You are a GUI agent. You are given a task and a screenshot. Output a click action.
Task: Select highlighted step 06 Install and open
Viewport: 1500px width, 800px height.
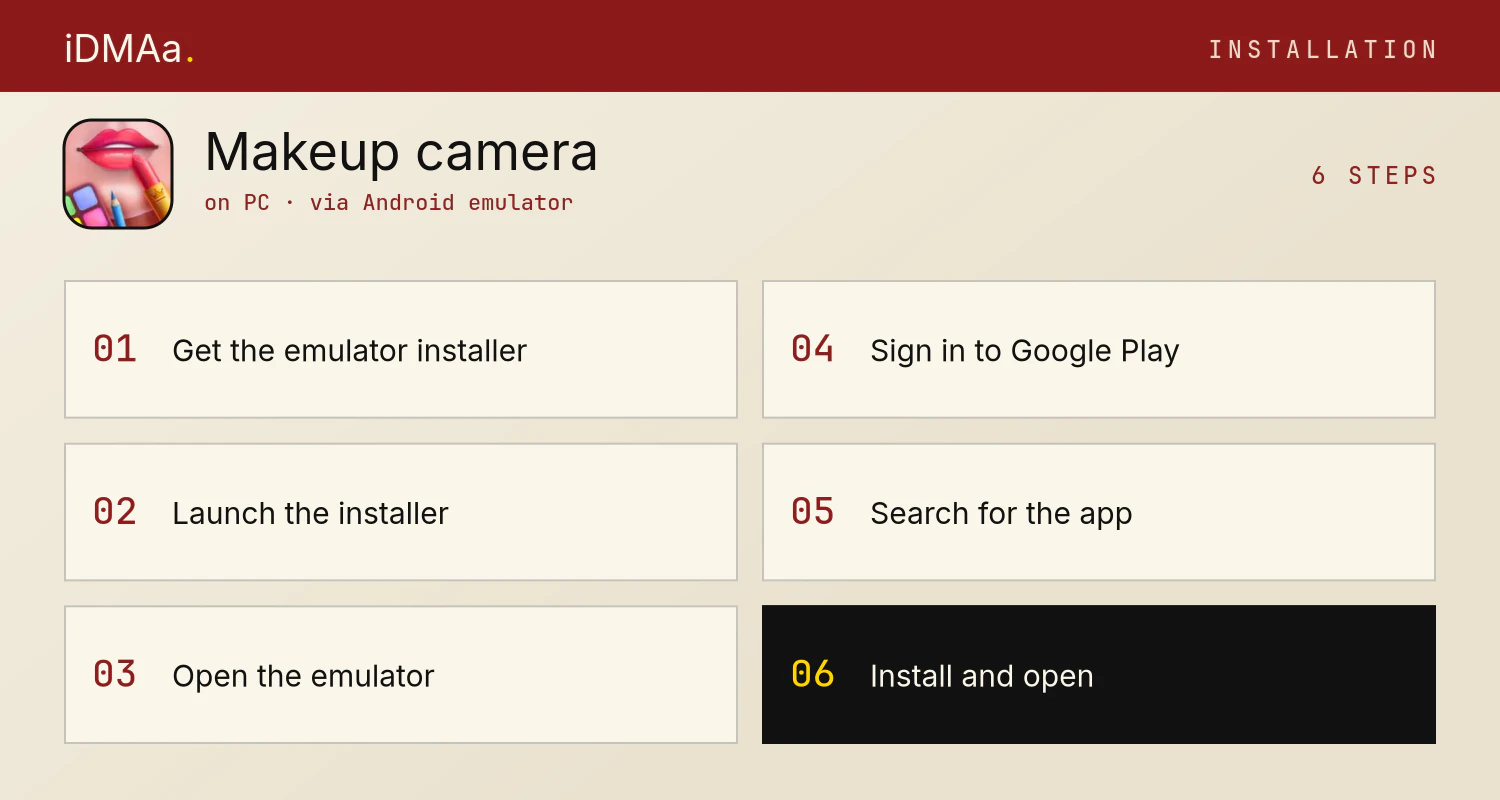[x=1099, y=675]
